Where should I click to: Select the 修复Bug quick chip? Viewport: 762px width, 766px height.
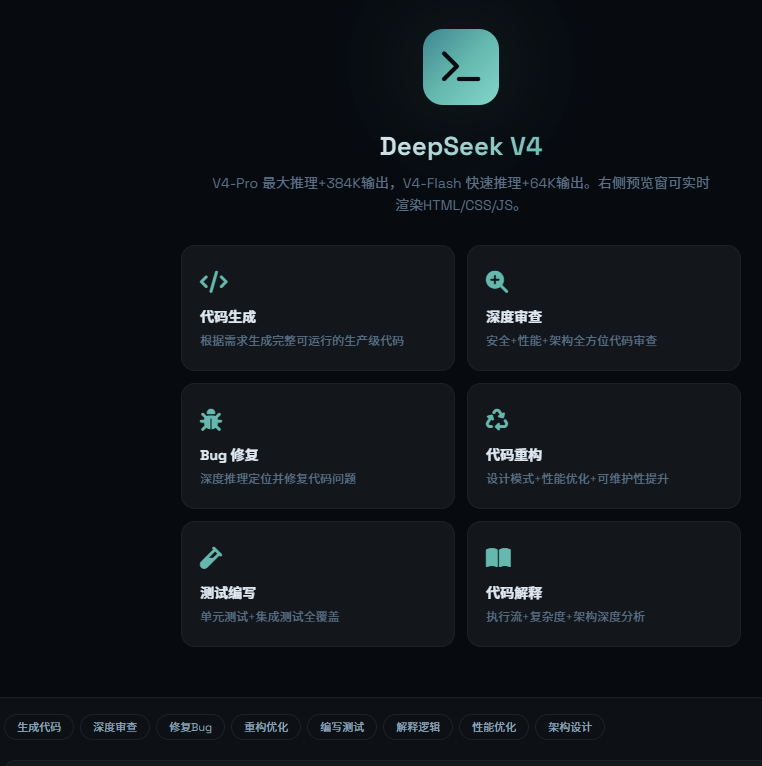click(190, 727)
